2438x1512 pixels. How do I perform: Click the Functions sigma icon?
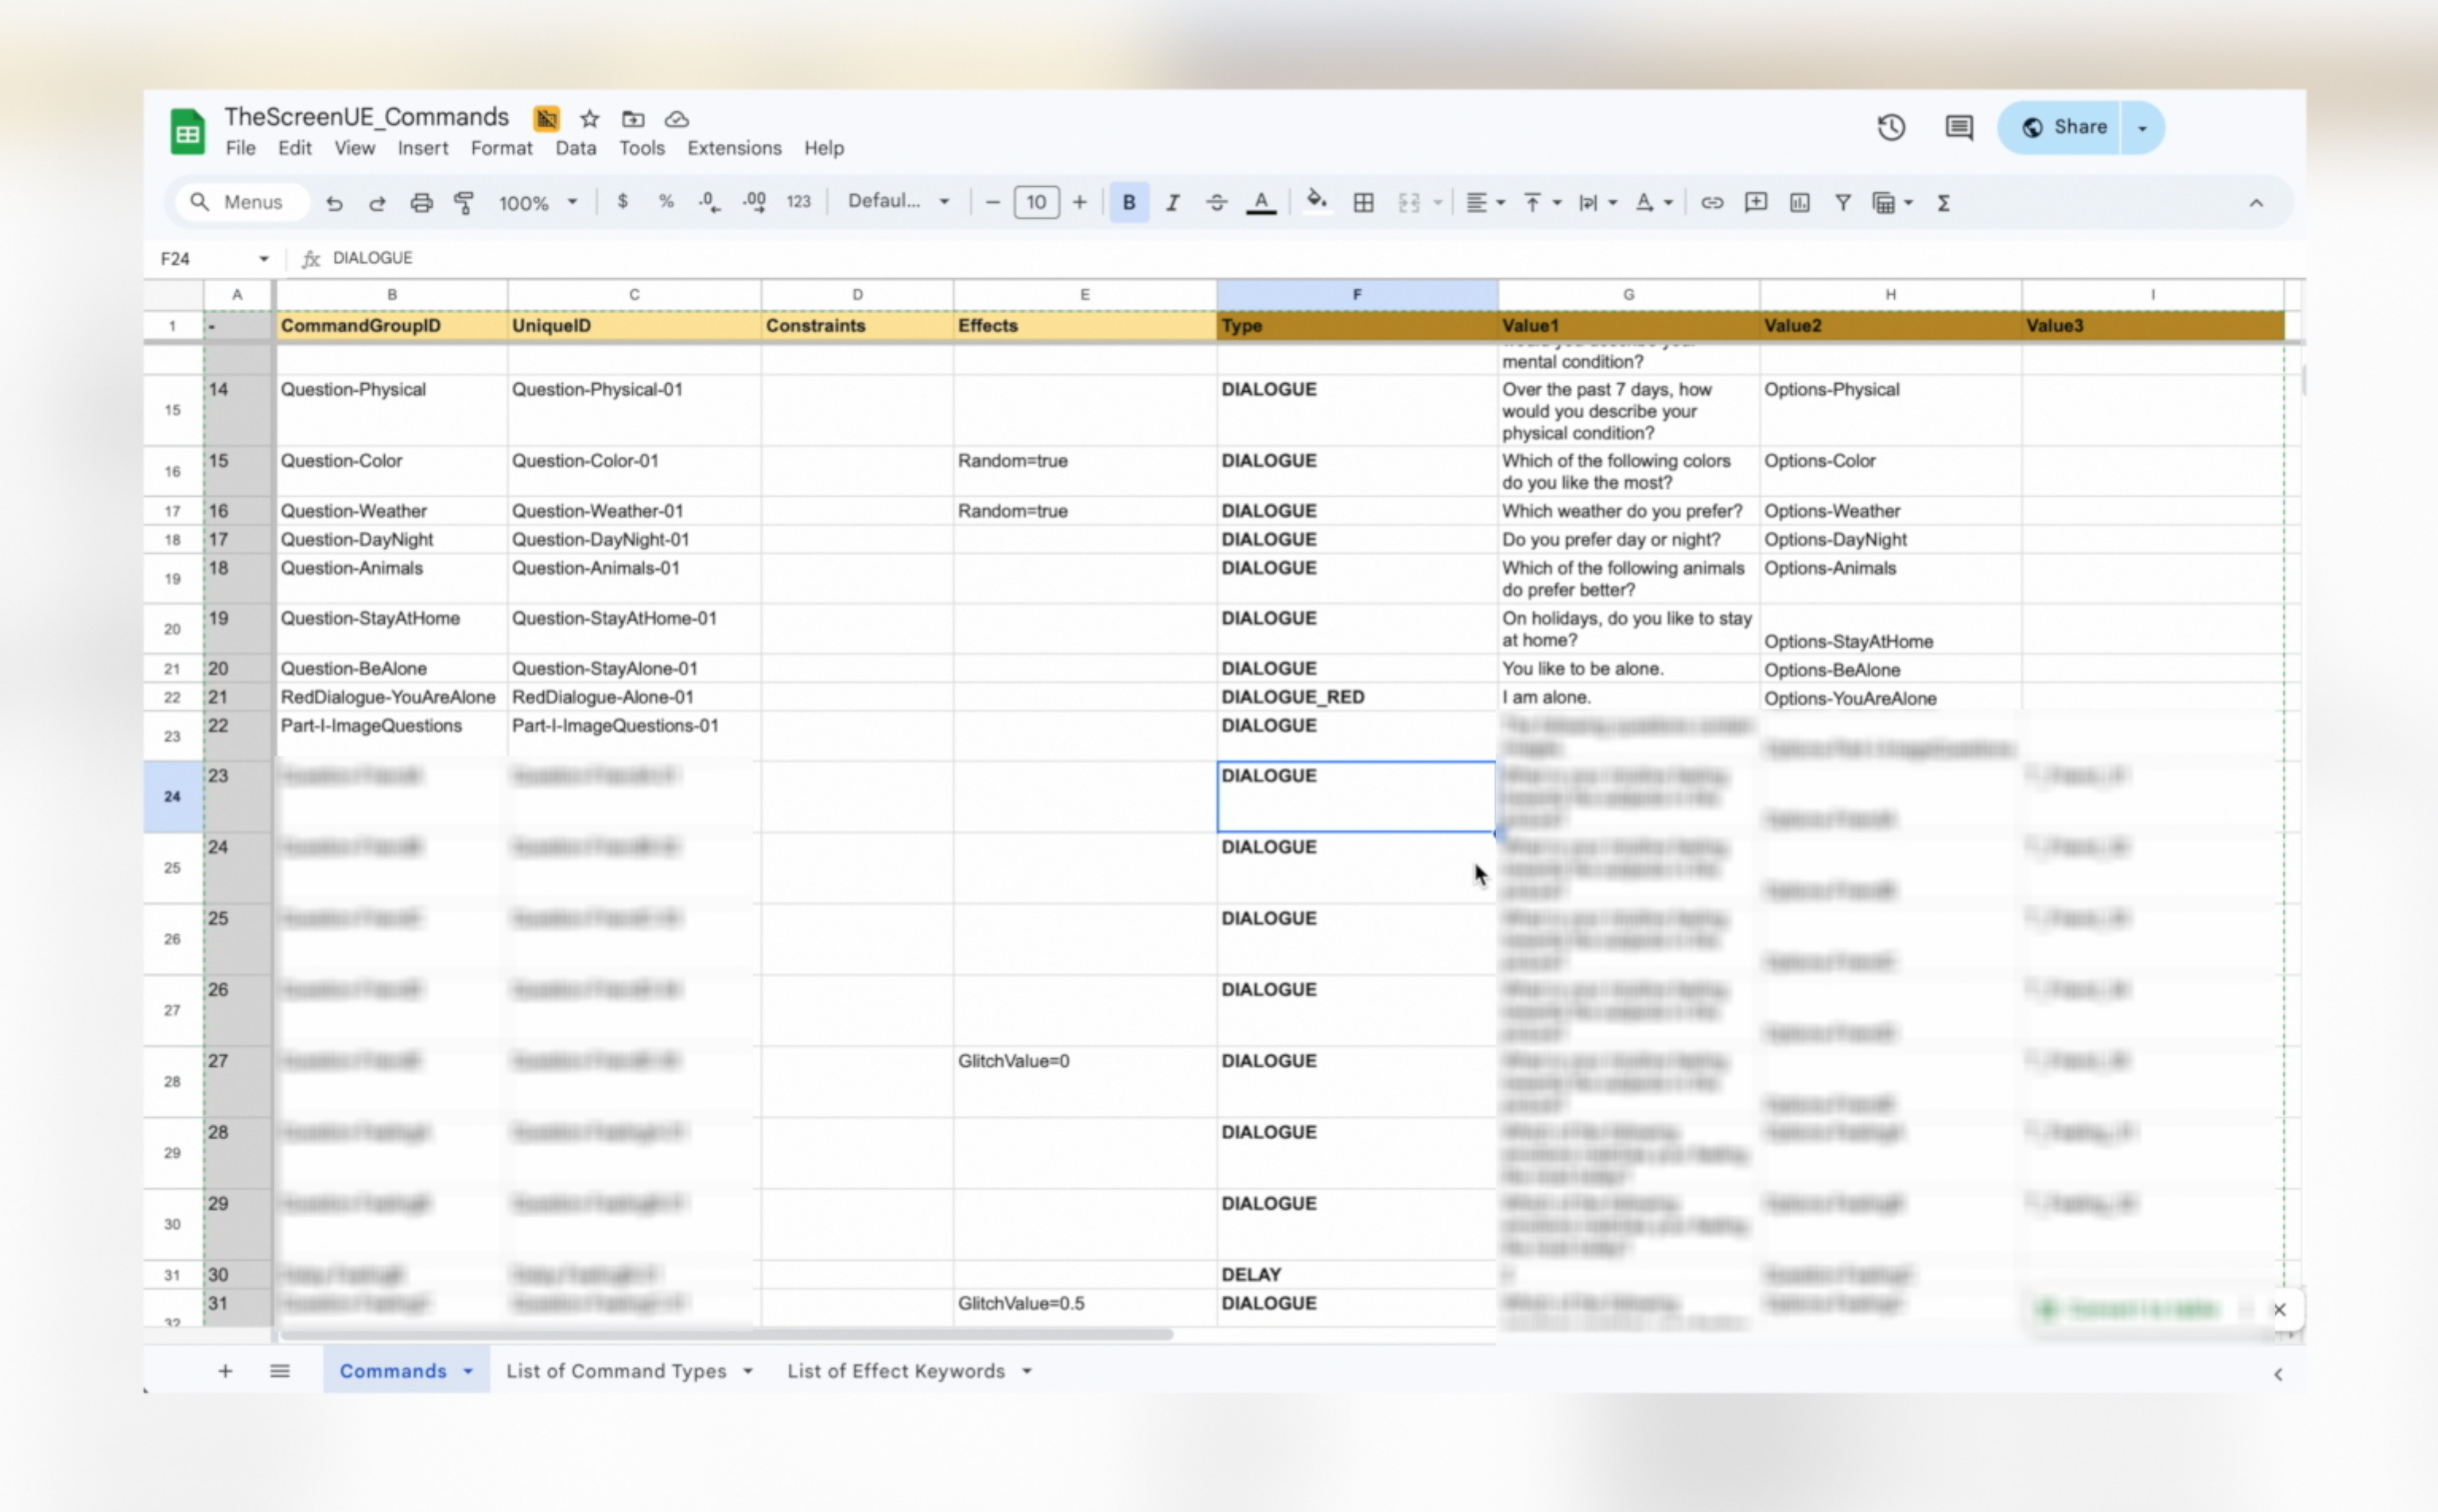(x=1943, y=203)
